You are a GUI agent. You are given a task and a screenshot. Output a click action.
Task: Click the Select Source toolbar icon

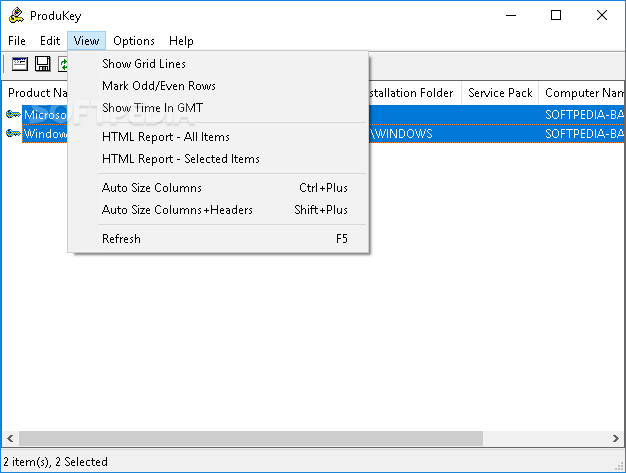20,64
